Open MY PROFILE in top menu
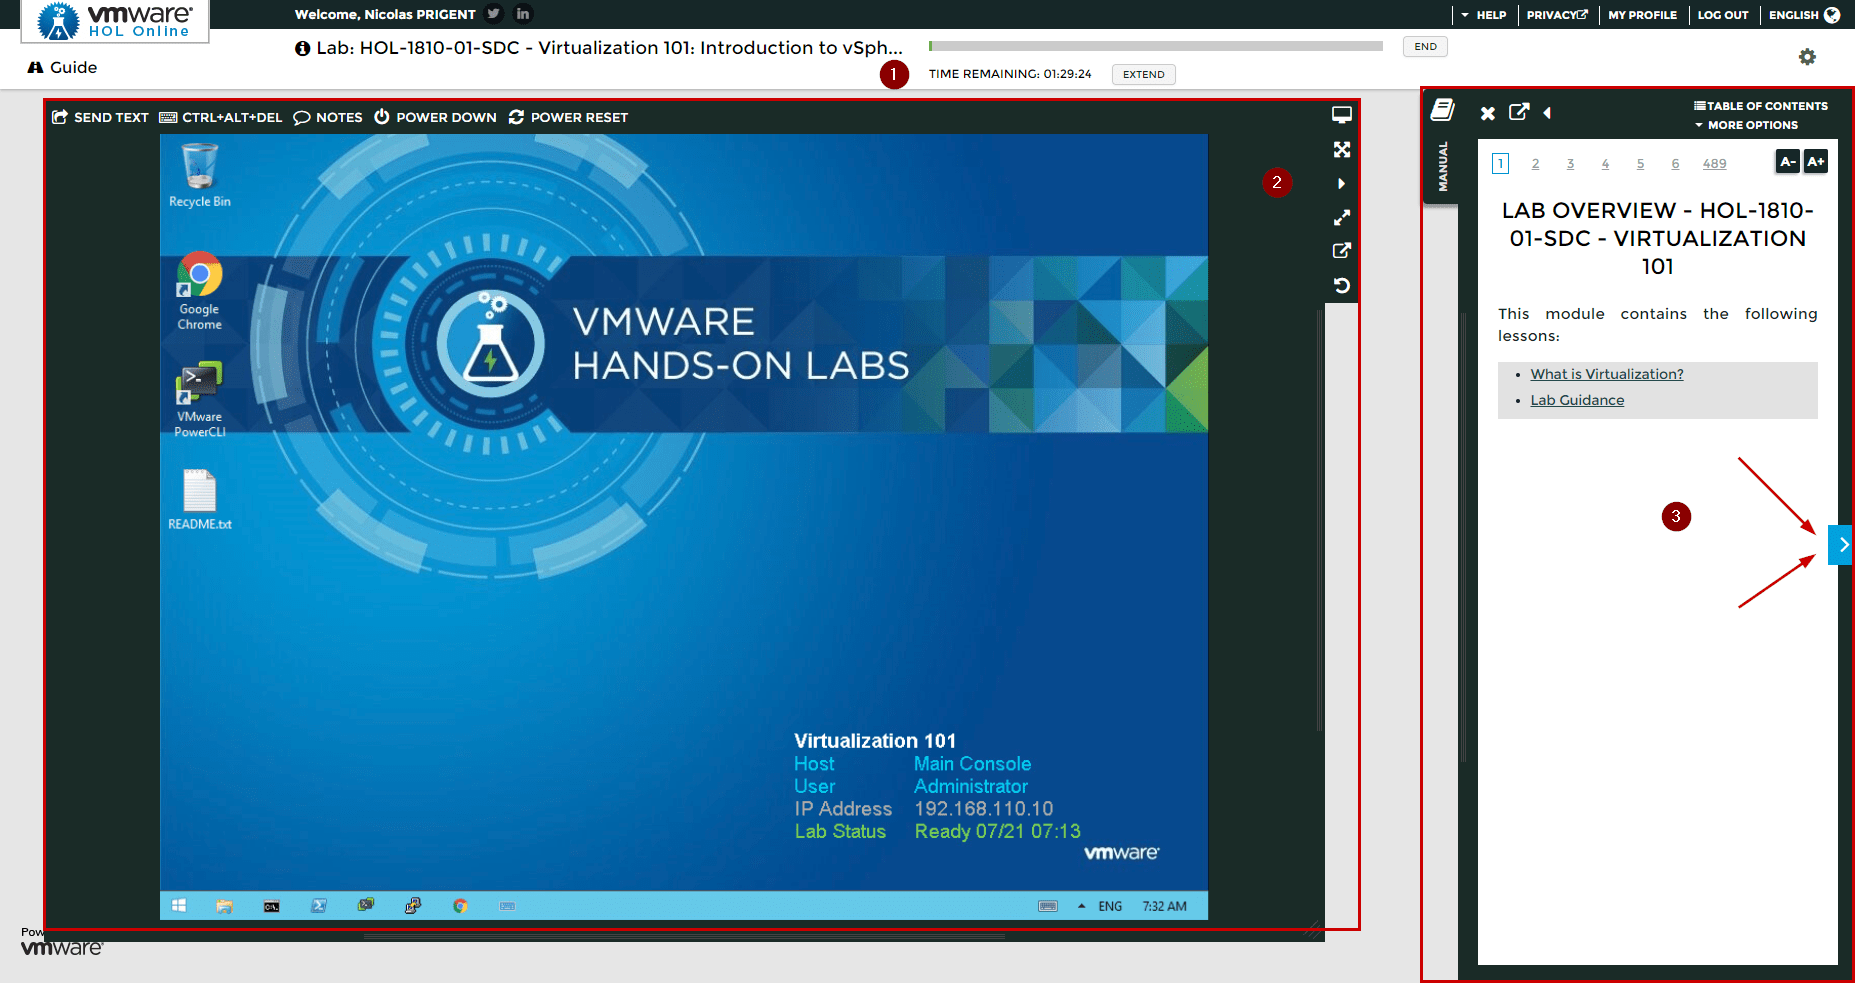Screen dimensions: 1855x983 1642,15
